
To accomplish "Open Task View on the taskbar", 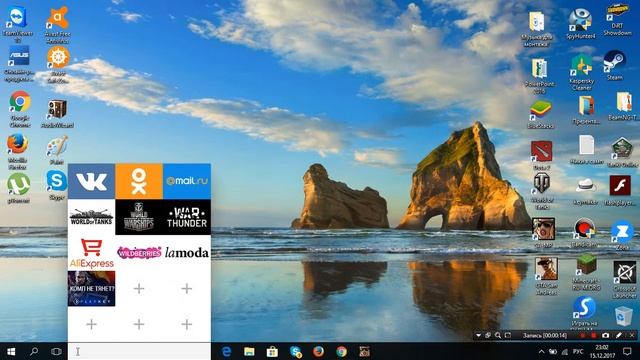I will (56, 351).
